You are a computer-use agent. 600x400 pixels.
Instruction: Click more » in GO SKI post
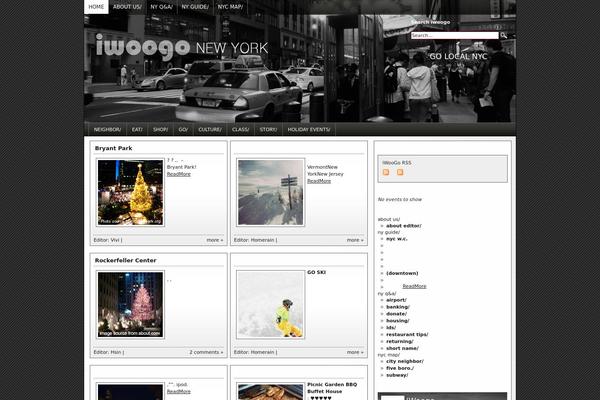(x=355, y=352)
